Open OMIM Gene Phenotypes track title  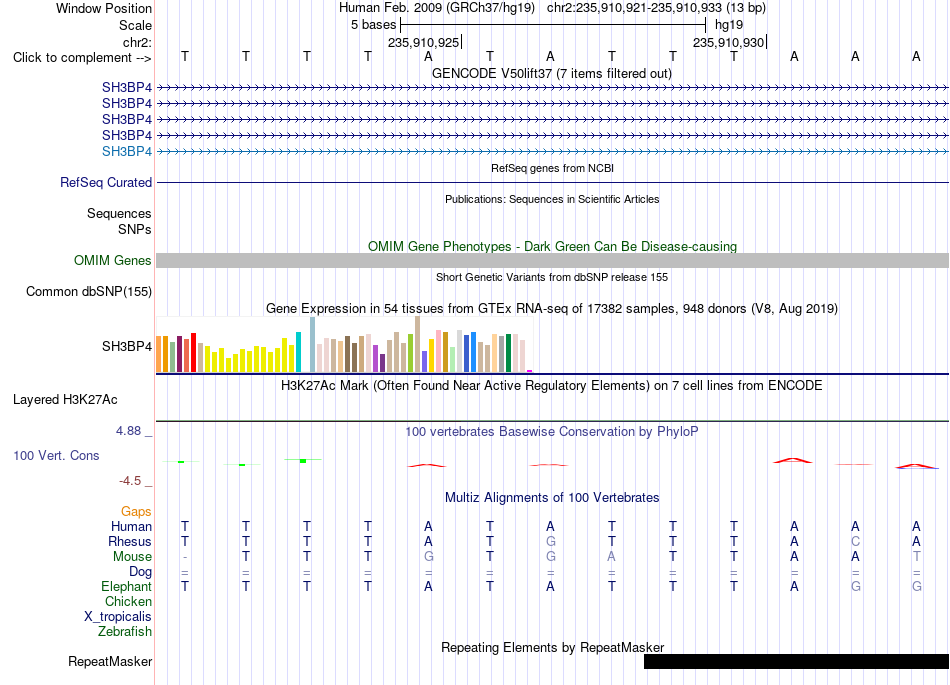click(x=552, y=247)
